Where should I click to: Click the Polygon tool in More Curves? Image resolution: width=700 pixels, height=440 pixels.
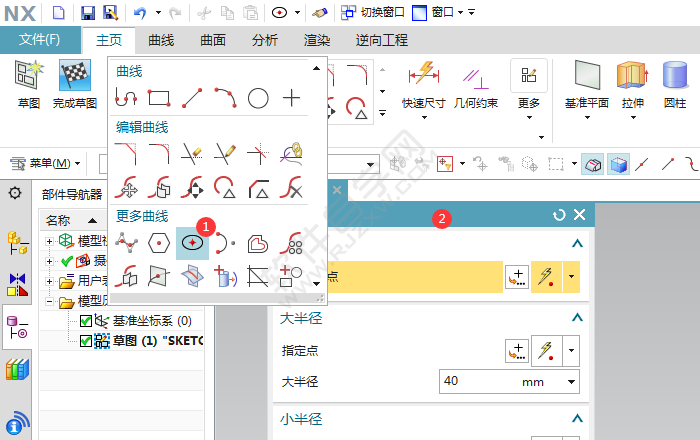pyautogui.click(x=157, y=242)
